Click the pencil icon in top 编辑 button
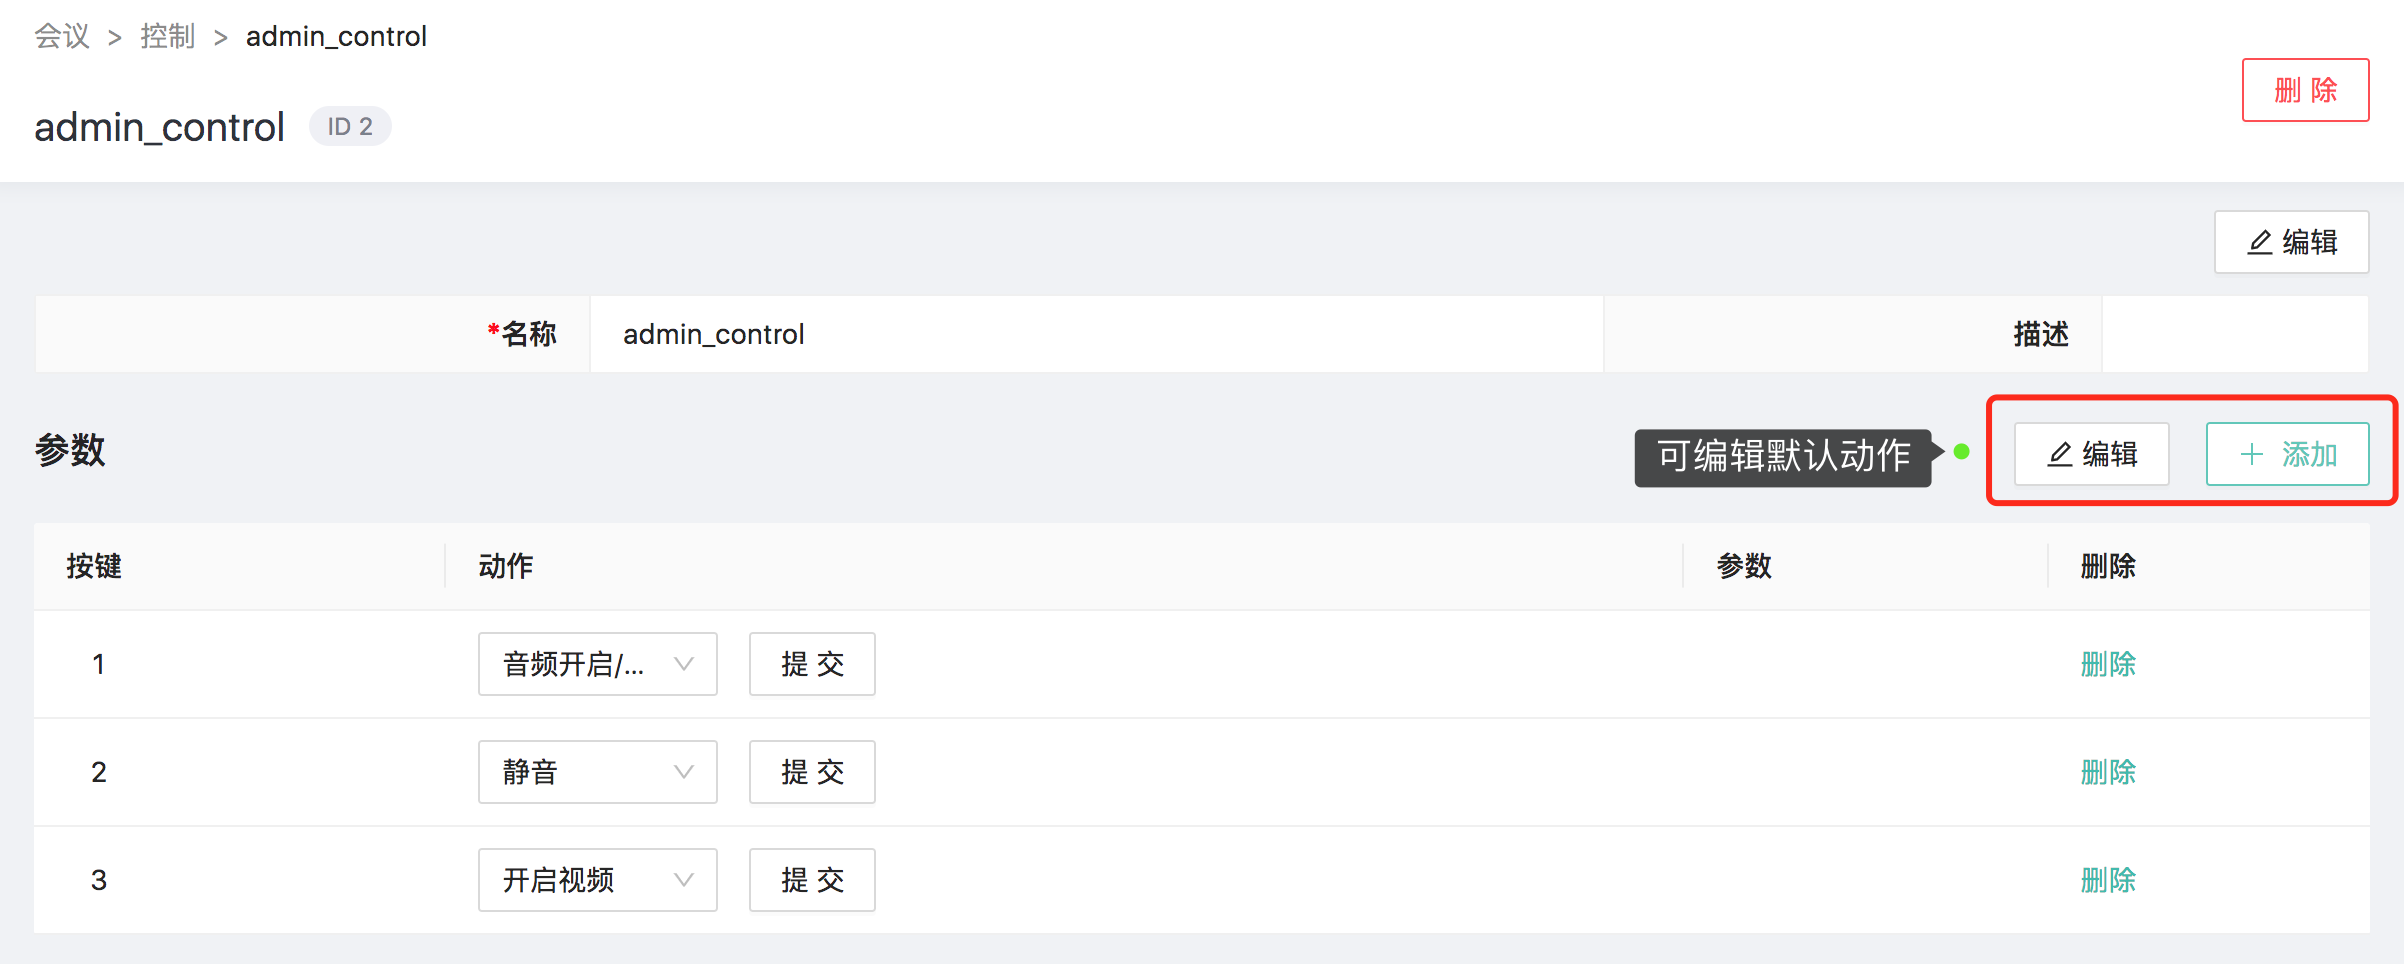 2260,243
